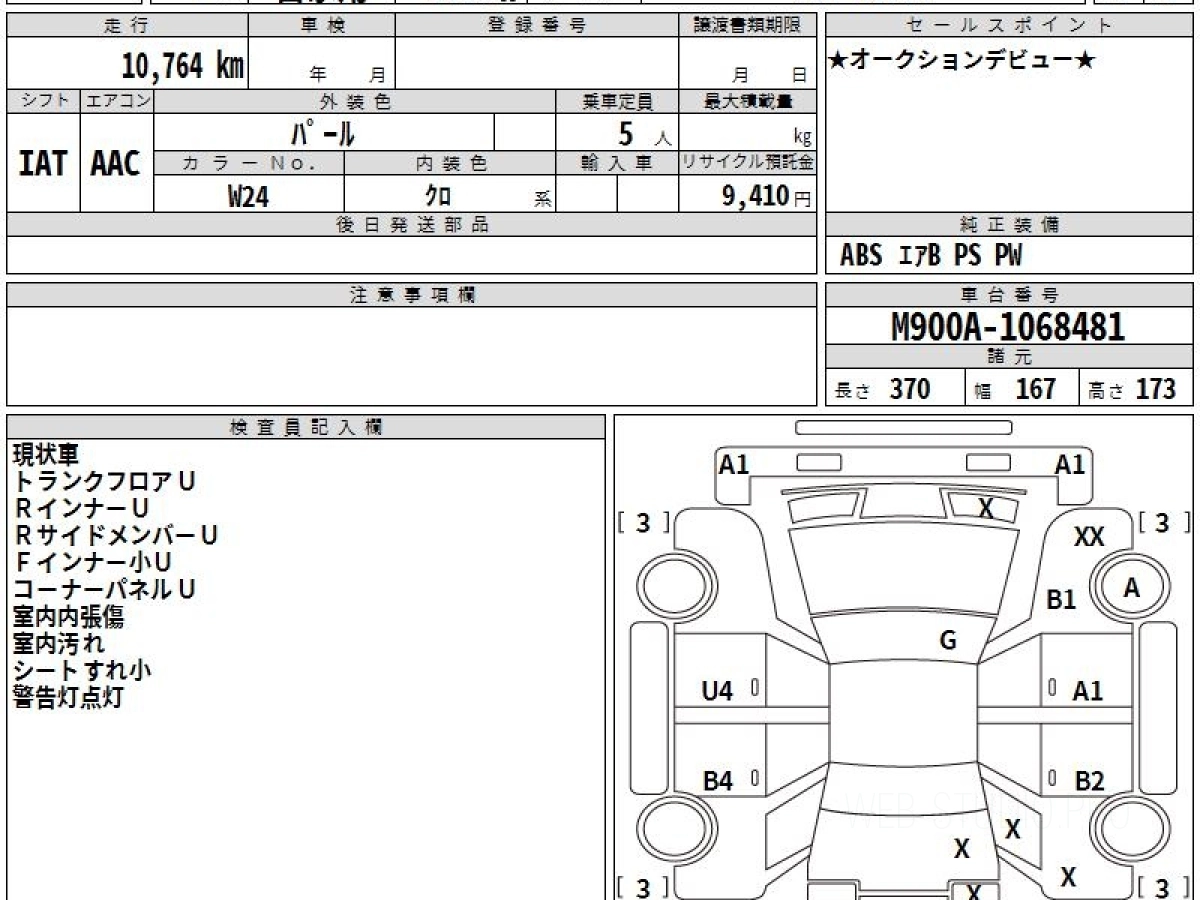Click the wheel circle marked A
This screenshot has width=1200, height=900.
click(1131, 589)
